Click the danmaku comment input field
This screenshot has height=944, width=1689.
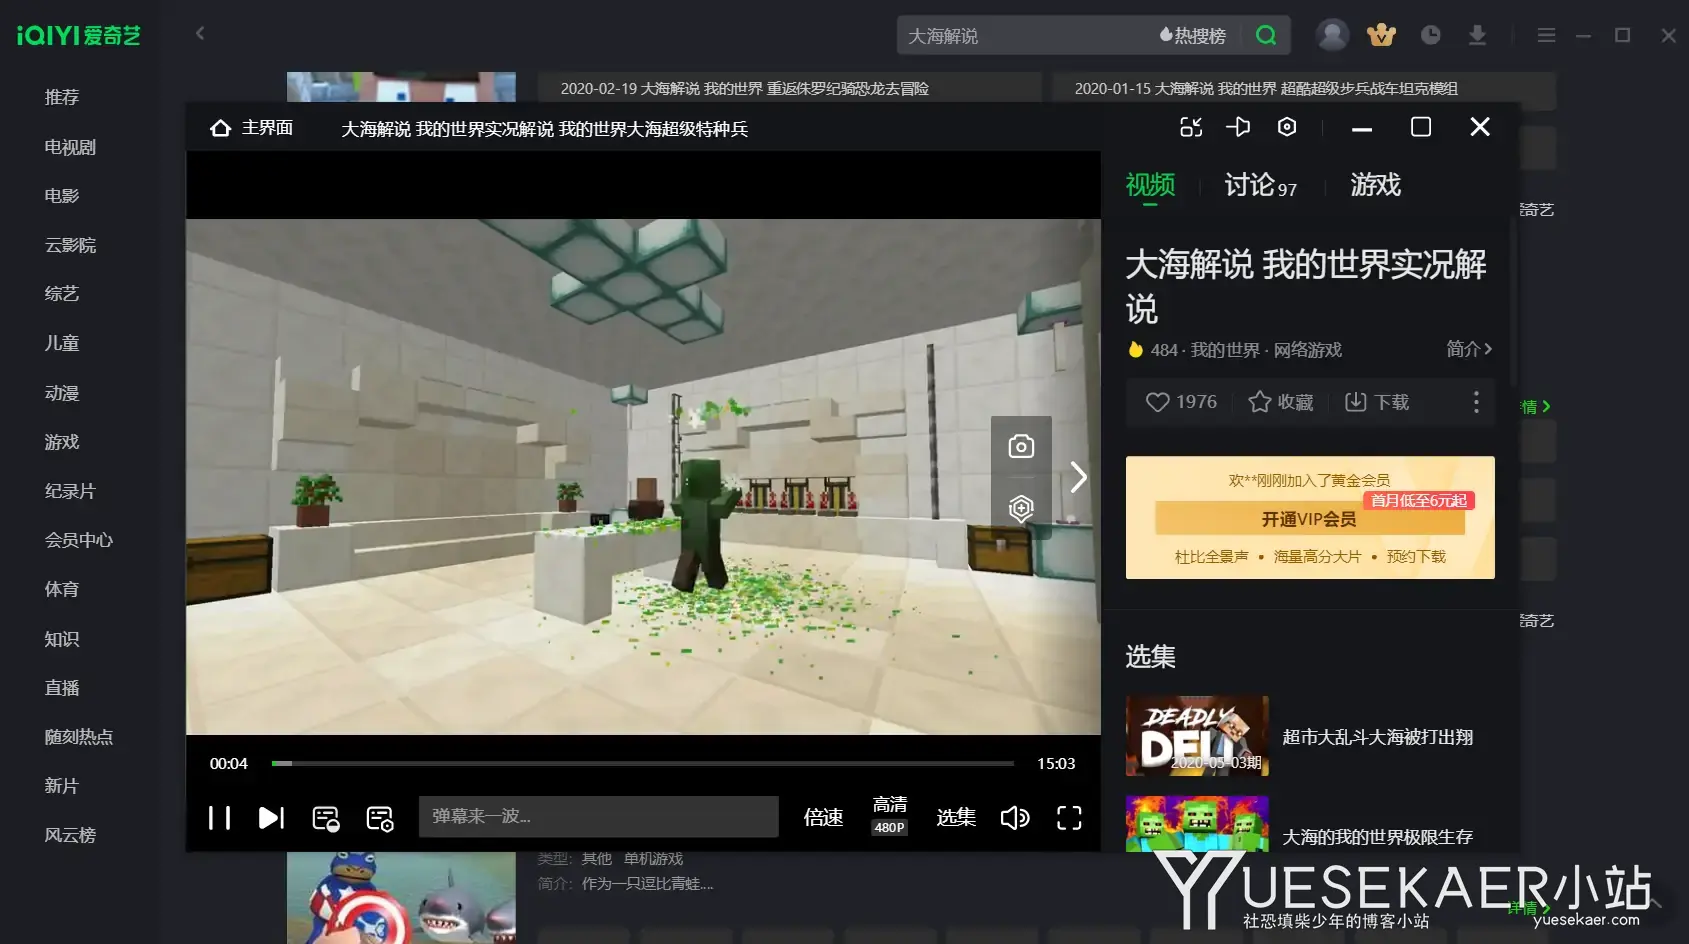coord(598,817)
